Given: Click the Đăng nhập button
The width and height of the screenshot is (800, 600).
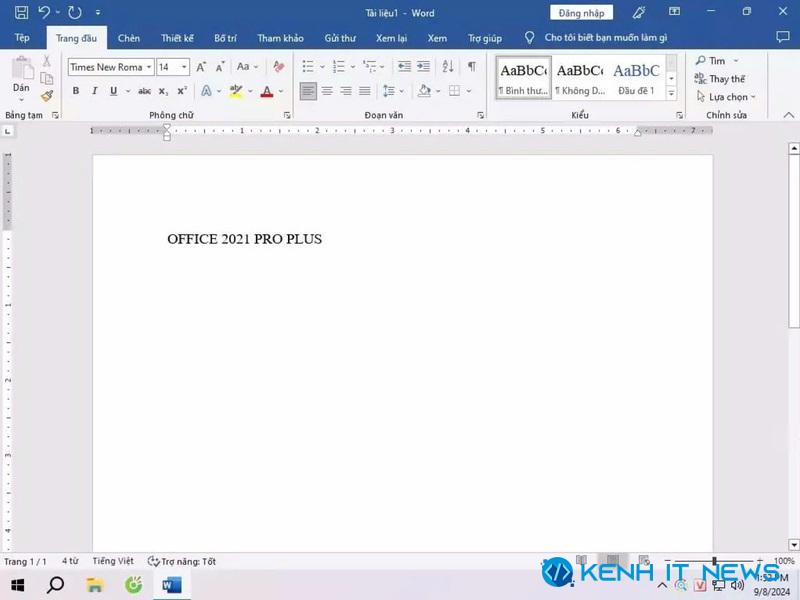Looking at the screenshot, I should pos(581,13).
